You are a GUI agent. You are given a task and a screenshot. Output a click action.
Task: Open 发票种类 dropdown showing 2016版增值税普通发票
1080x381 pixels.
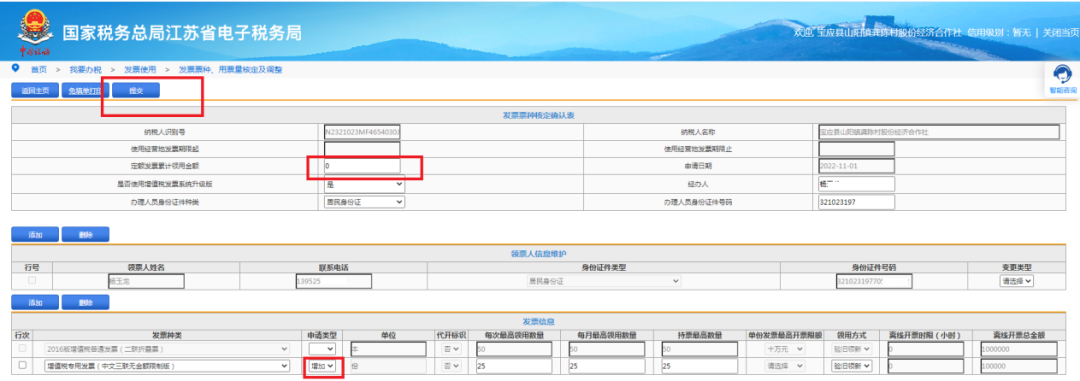(x=167, y=349)
